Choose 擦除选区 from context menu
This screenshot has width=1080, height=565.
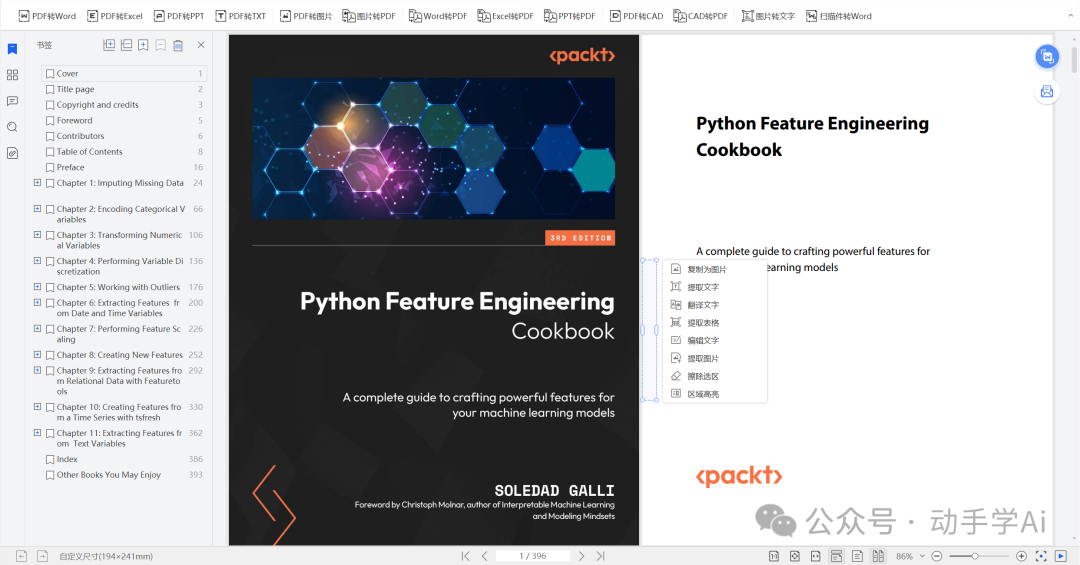[x=715, y=376]
